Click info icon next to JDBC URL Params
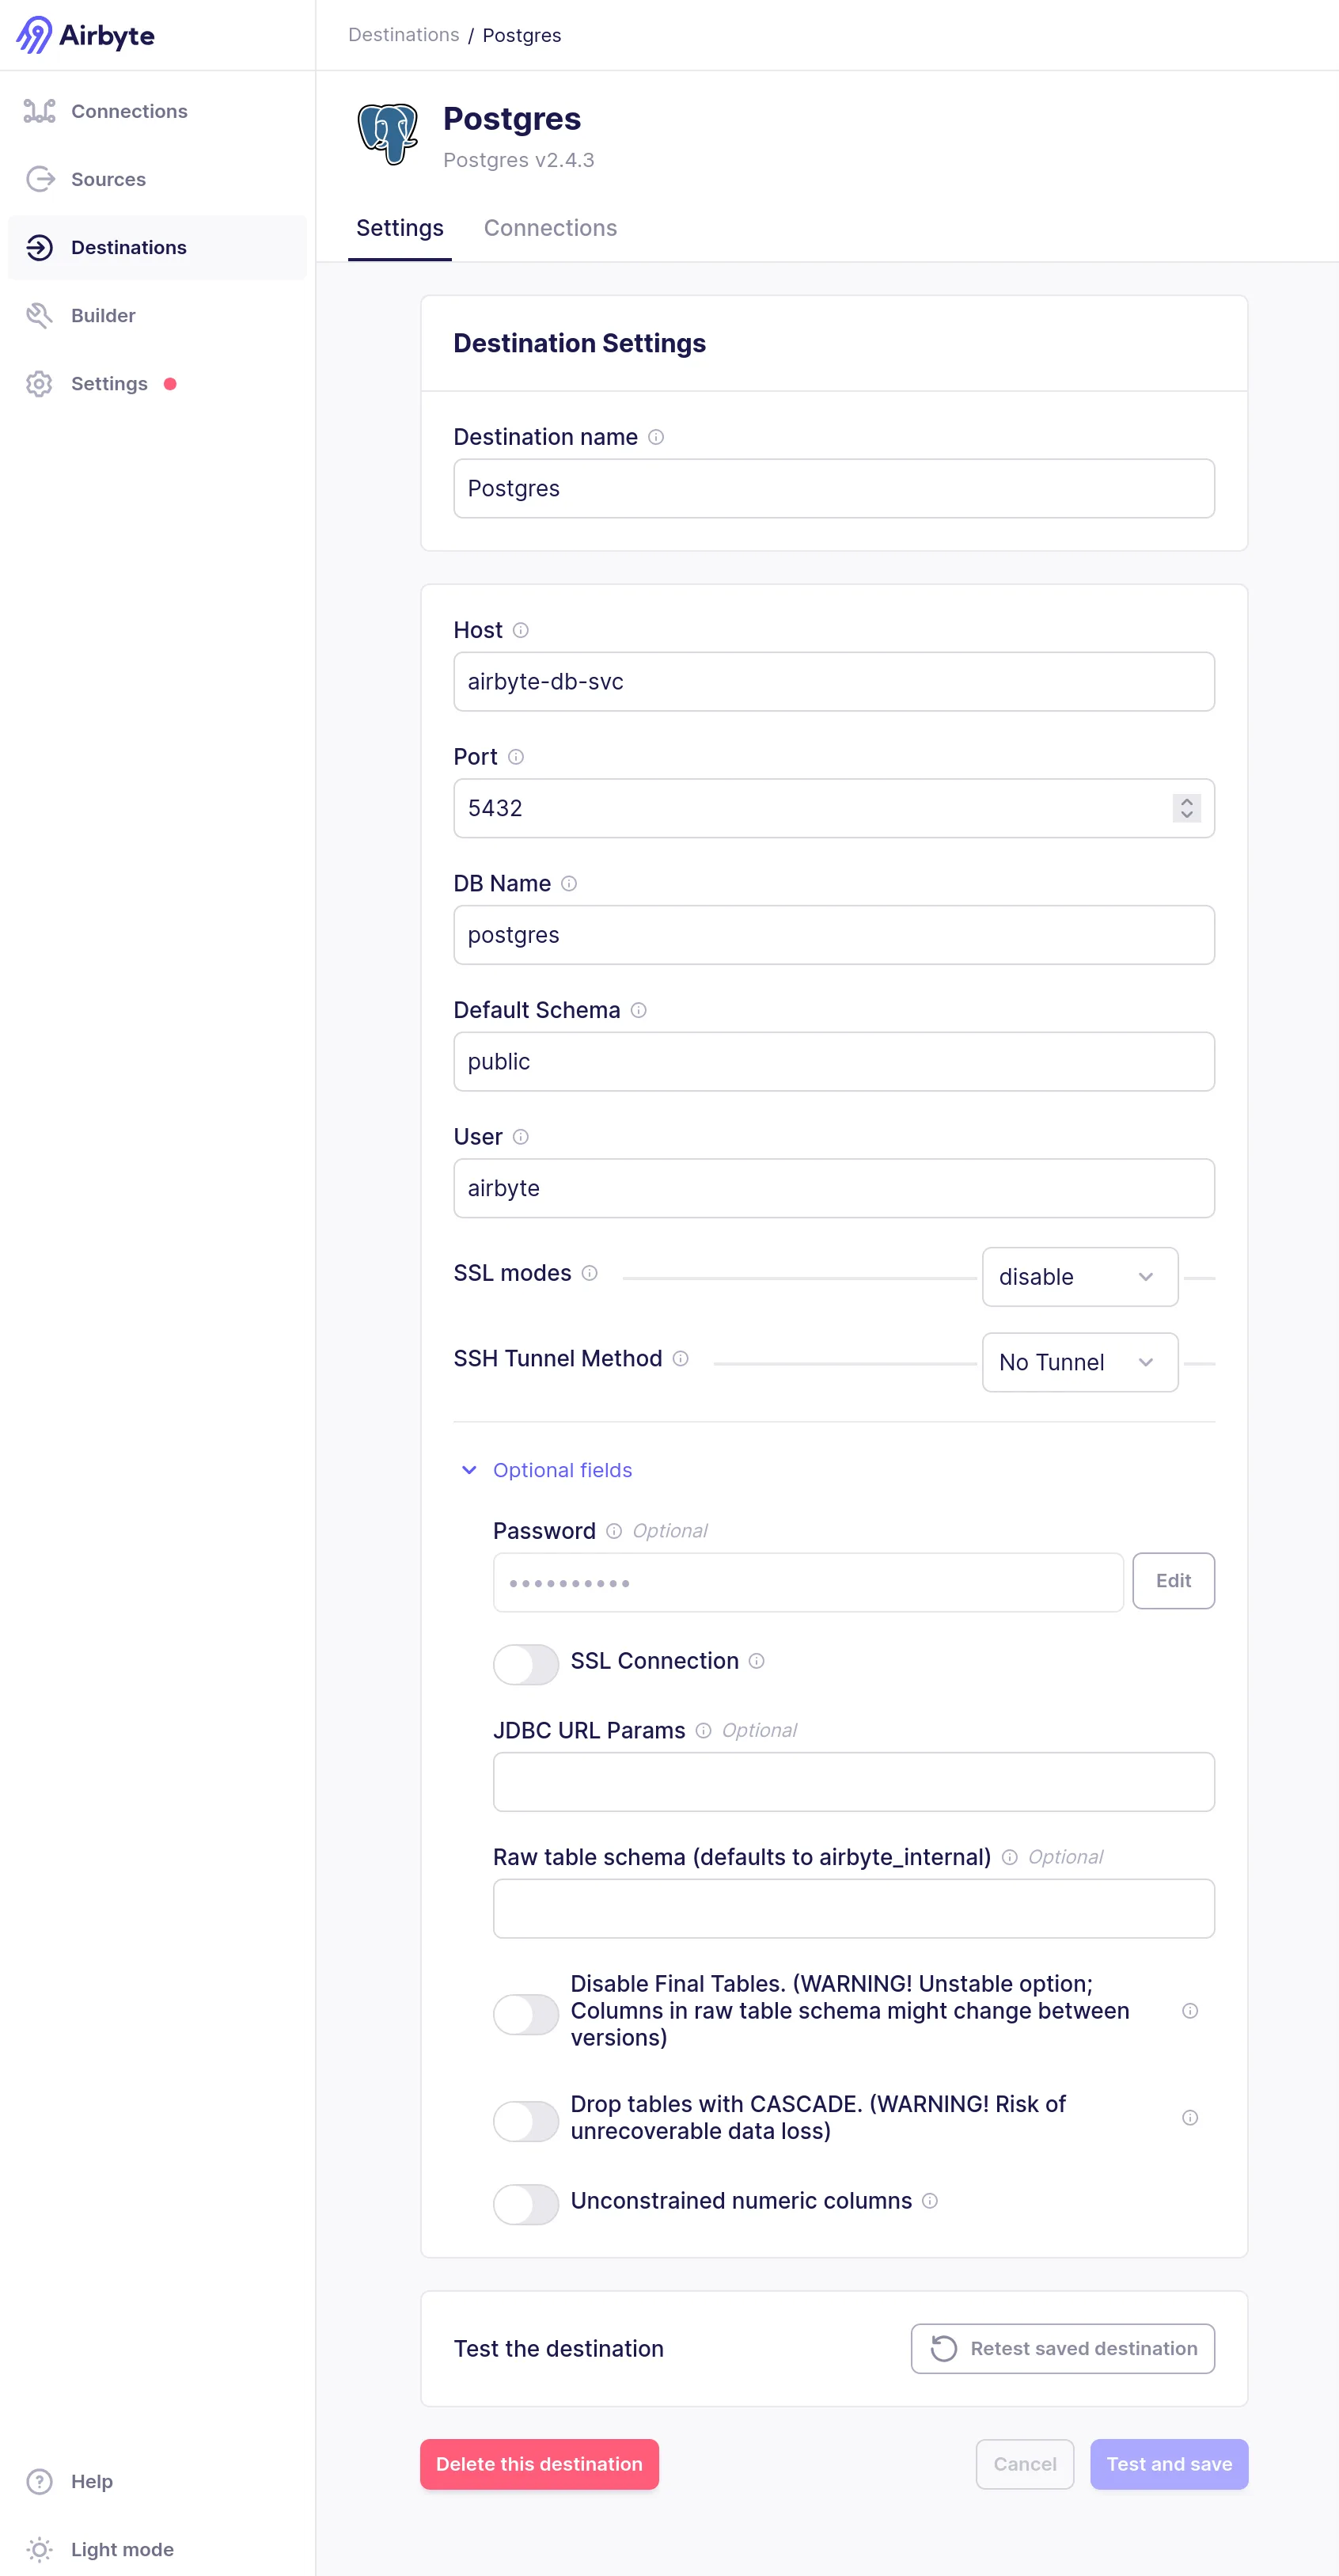The height and width of the screenshot is (2576, 1339). (x=703, y=1731)
